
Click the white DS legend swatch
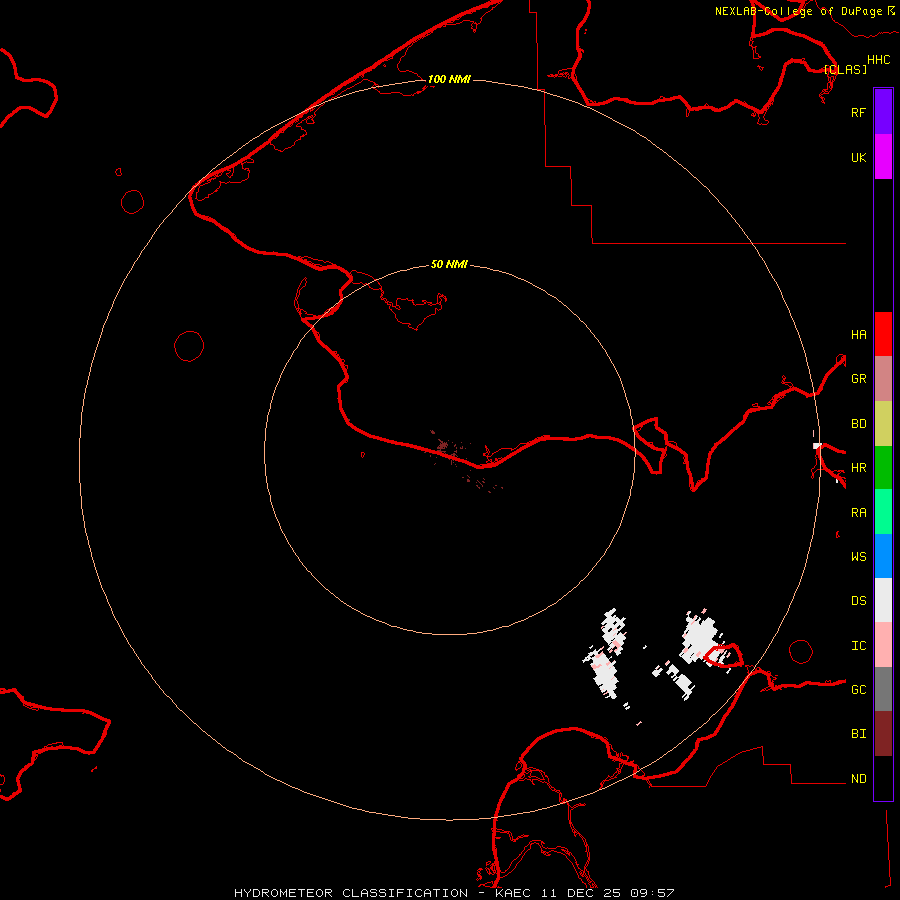point(883,600)
